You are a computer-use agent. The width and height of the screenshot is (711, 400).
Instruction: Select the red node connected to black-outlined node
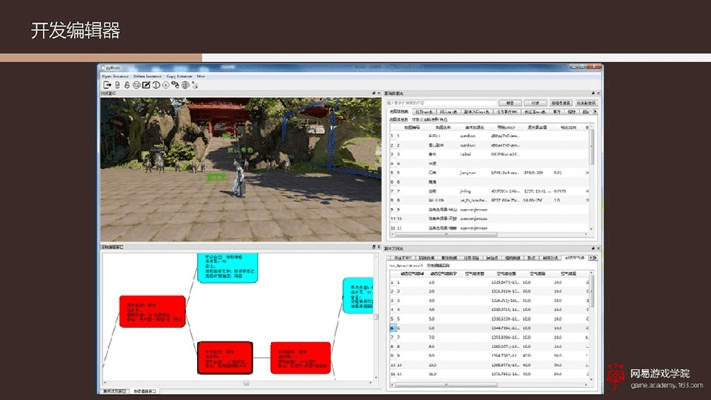301,358
